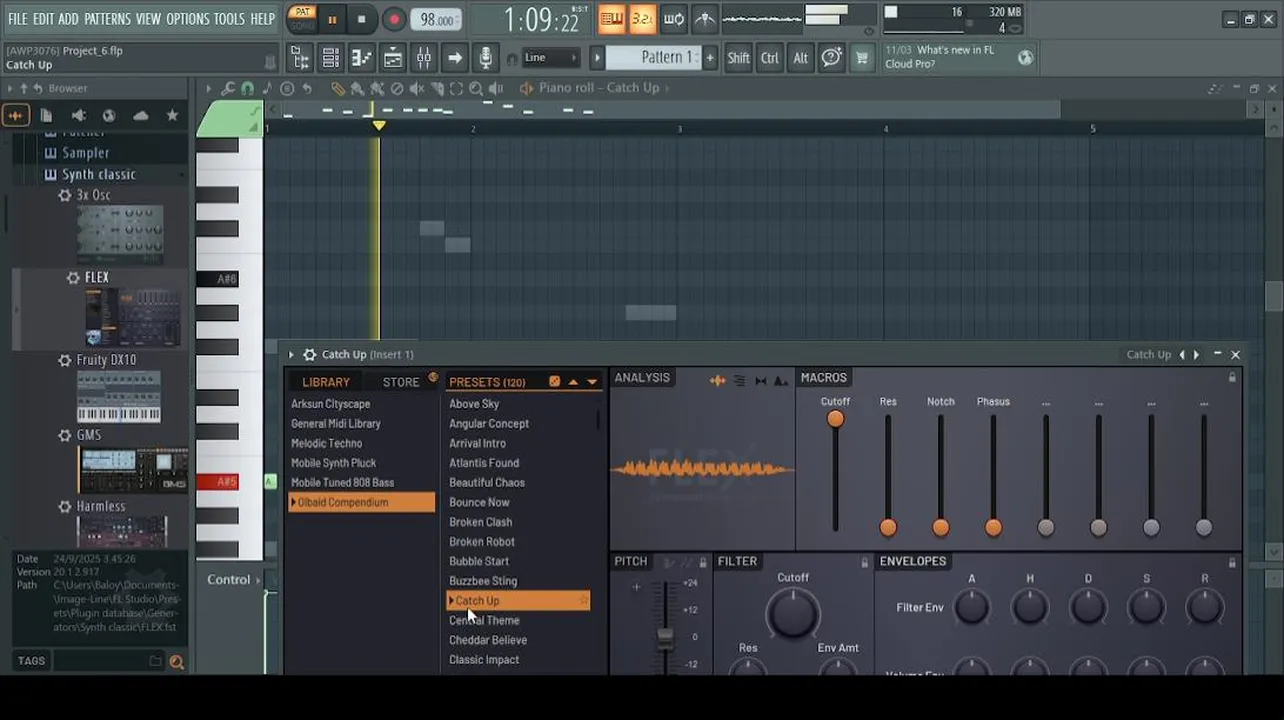The width and height of the screenshot is (1284, 720).
Task: Start recording with the record button
Action: pyautogui.click(x=394, y=18)
